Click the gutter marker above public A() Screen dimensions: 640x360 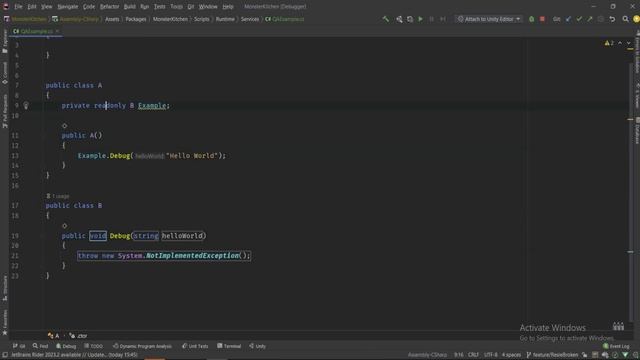[64, 126]
